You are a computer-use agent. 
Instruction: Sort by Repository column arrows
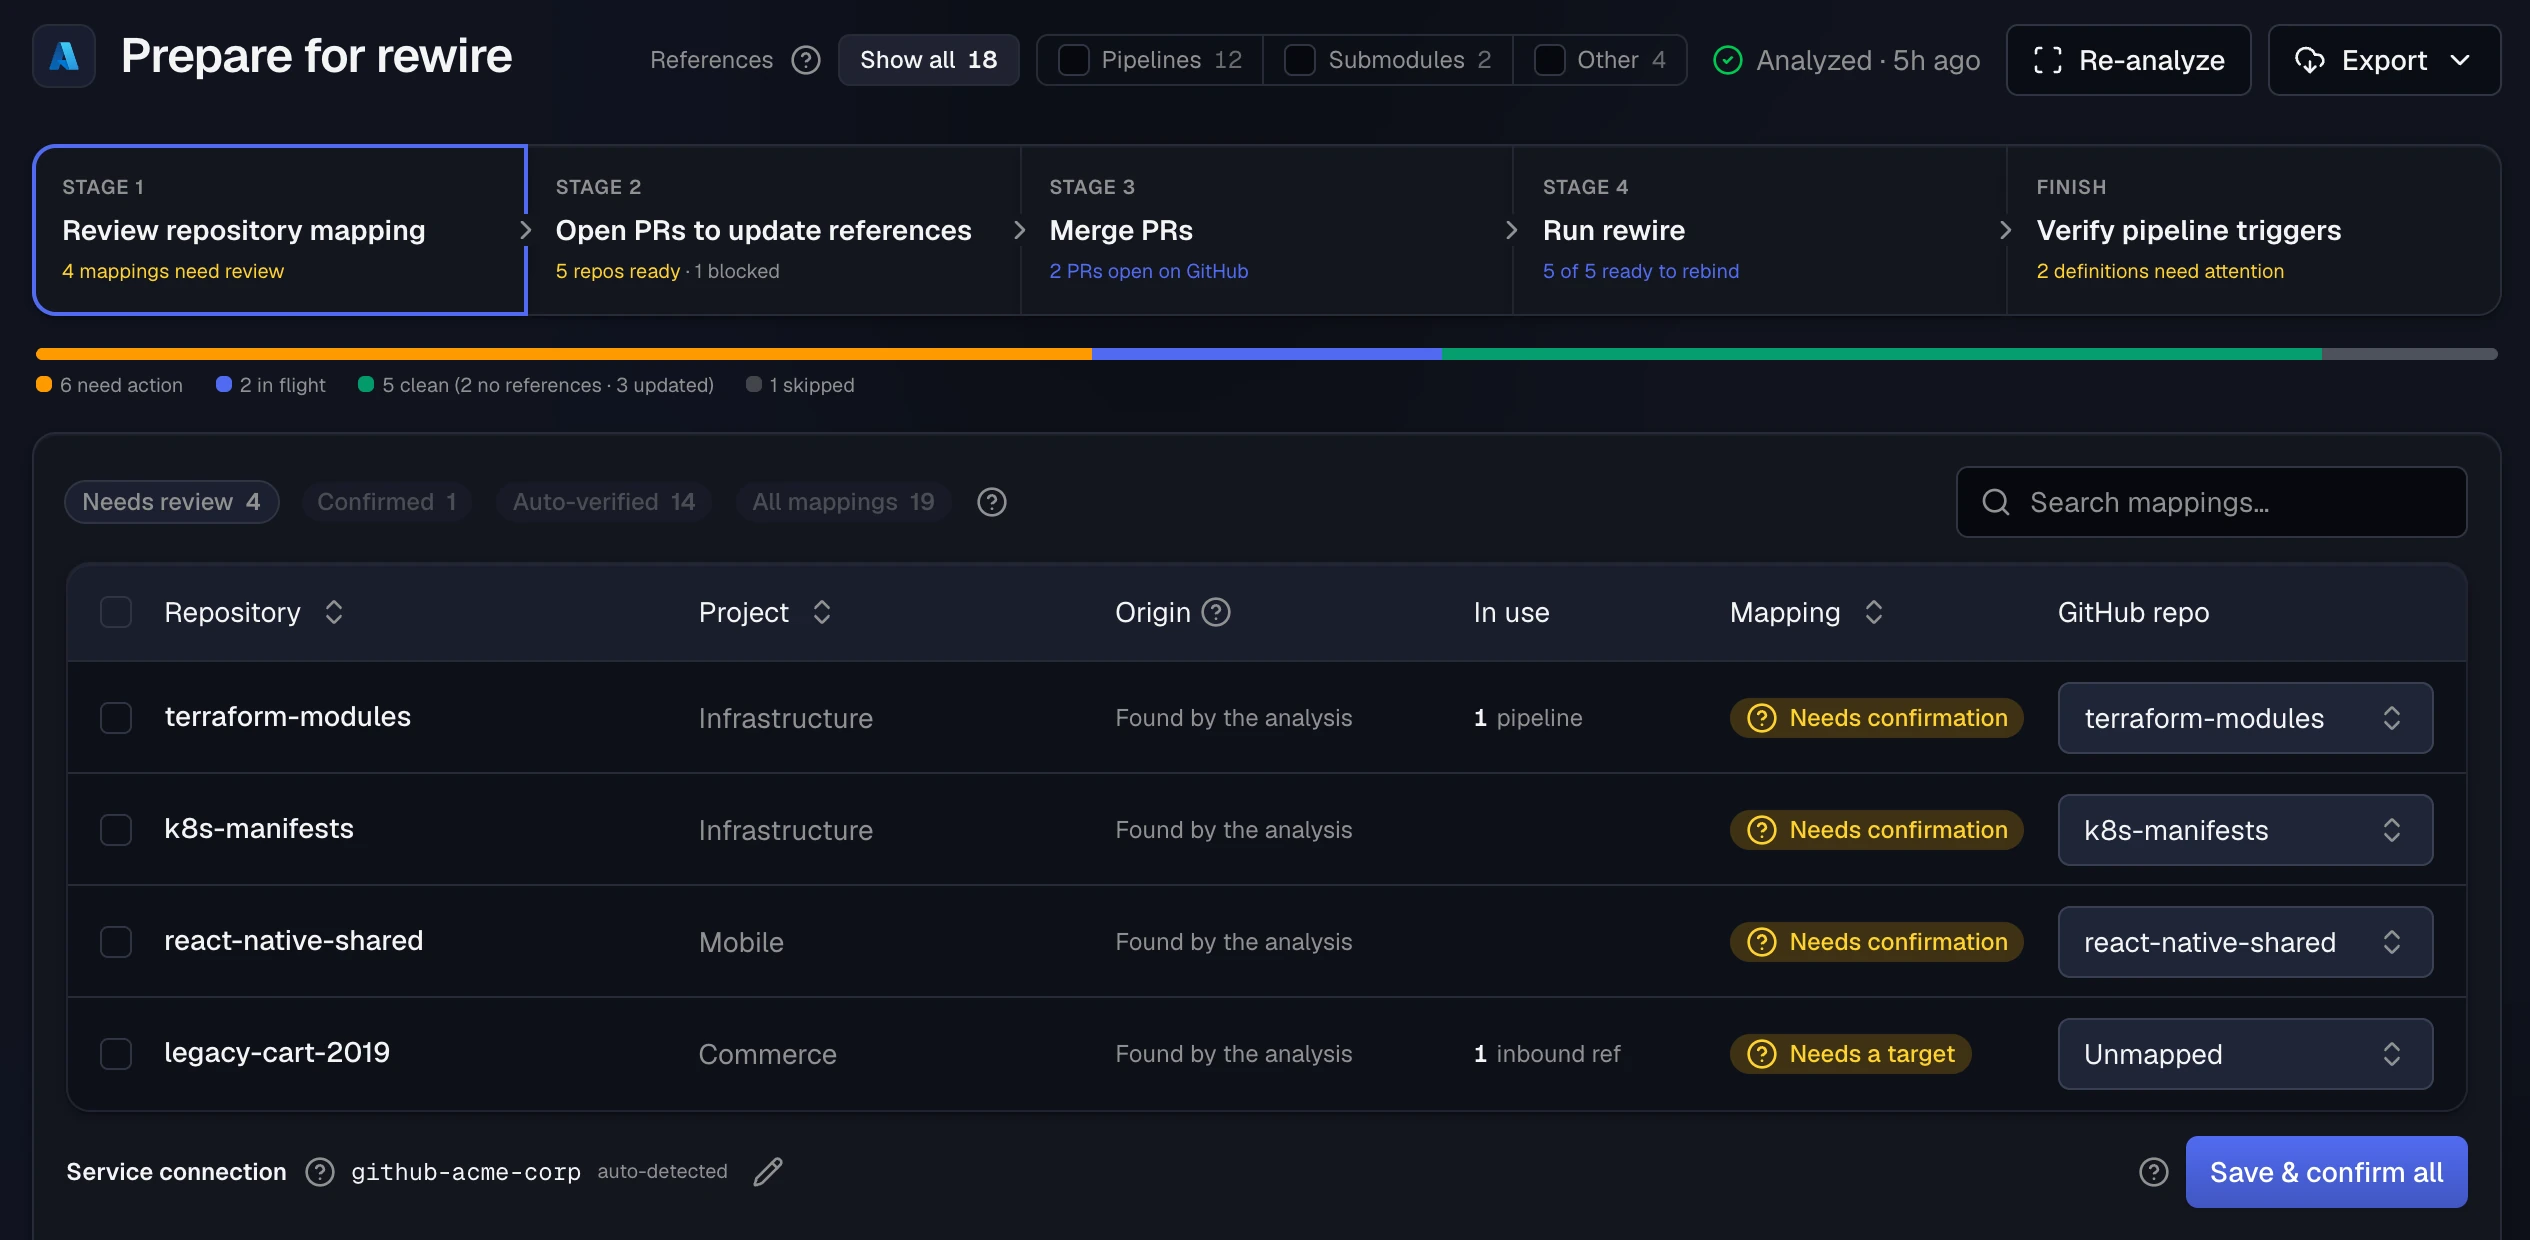tap(334, 612)
